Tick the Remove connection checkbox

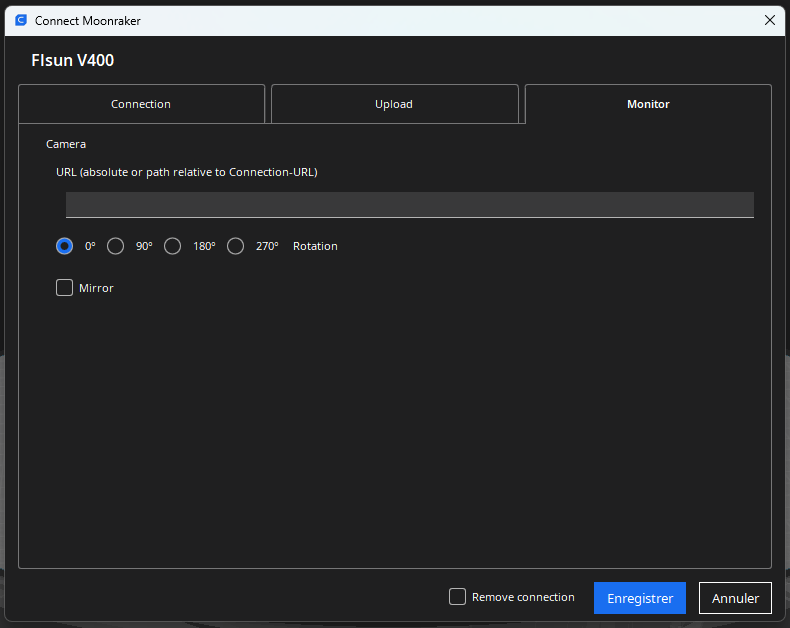(x=457, y=597)
